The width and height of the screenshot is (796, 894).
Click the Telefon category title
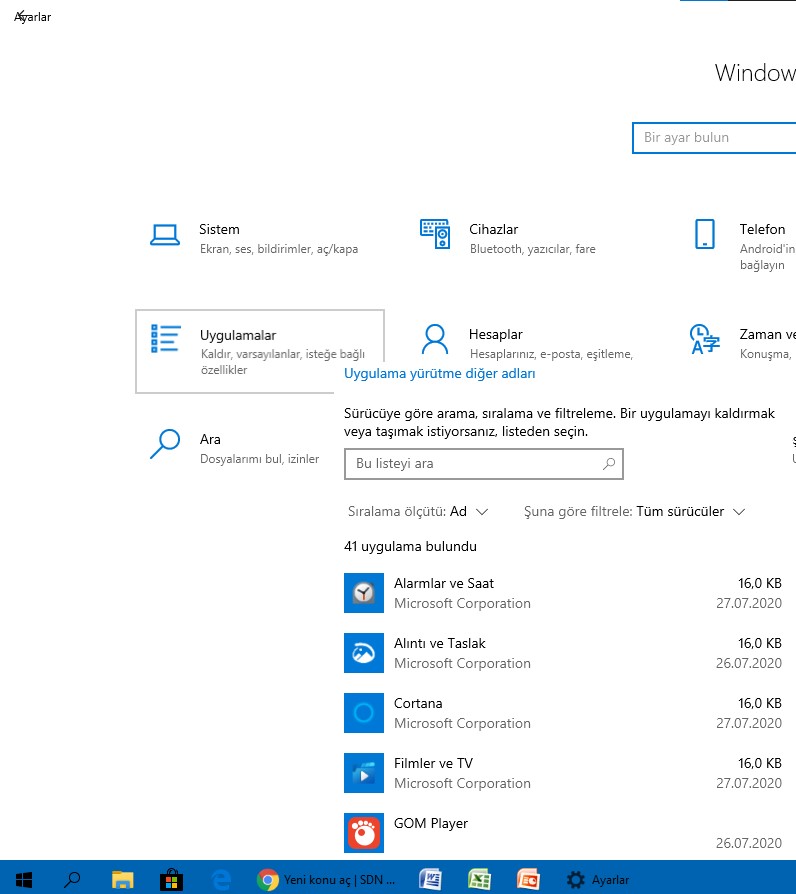pyautogui.click(x=762, y=229)
